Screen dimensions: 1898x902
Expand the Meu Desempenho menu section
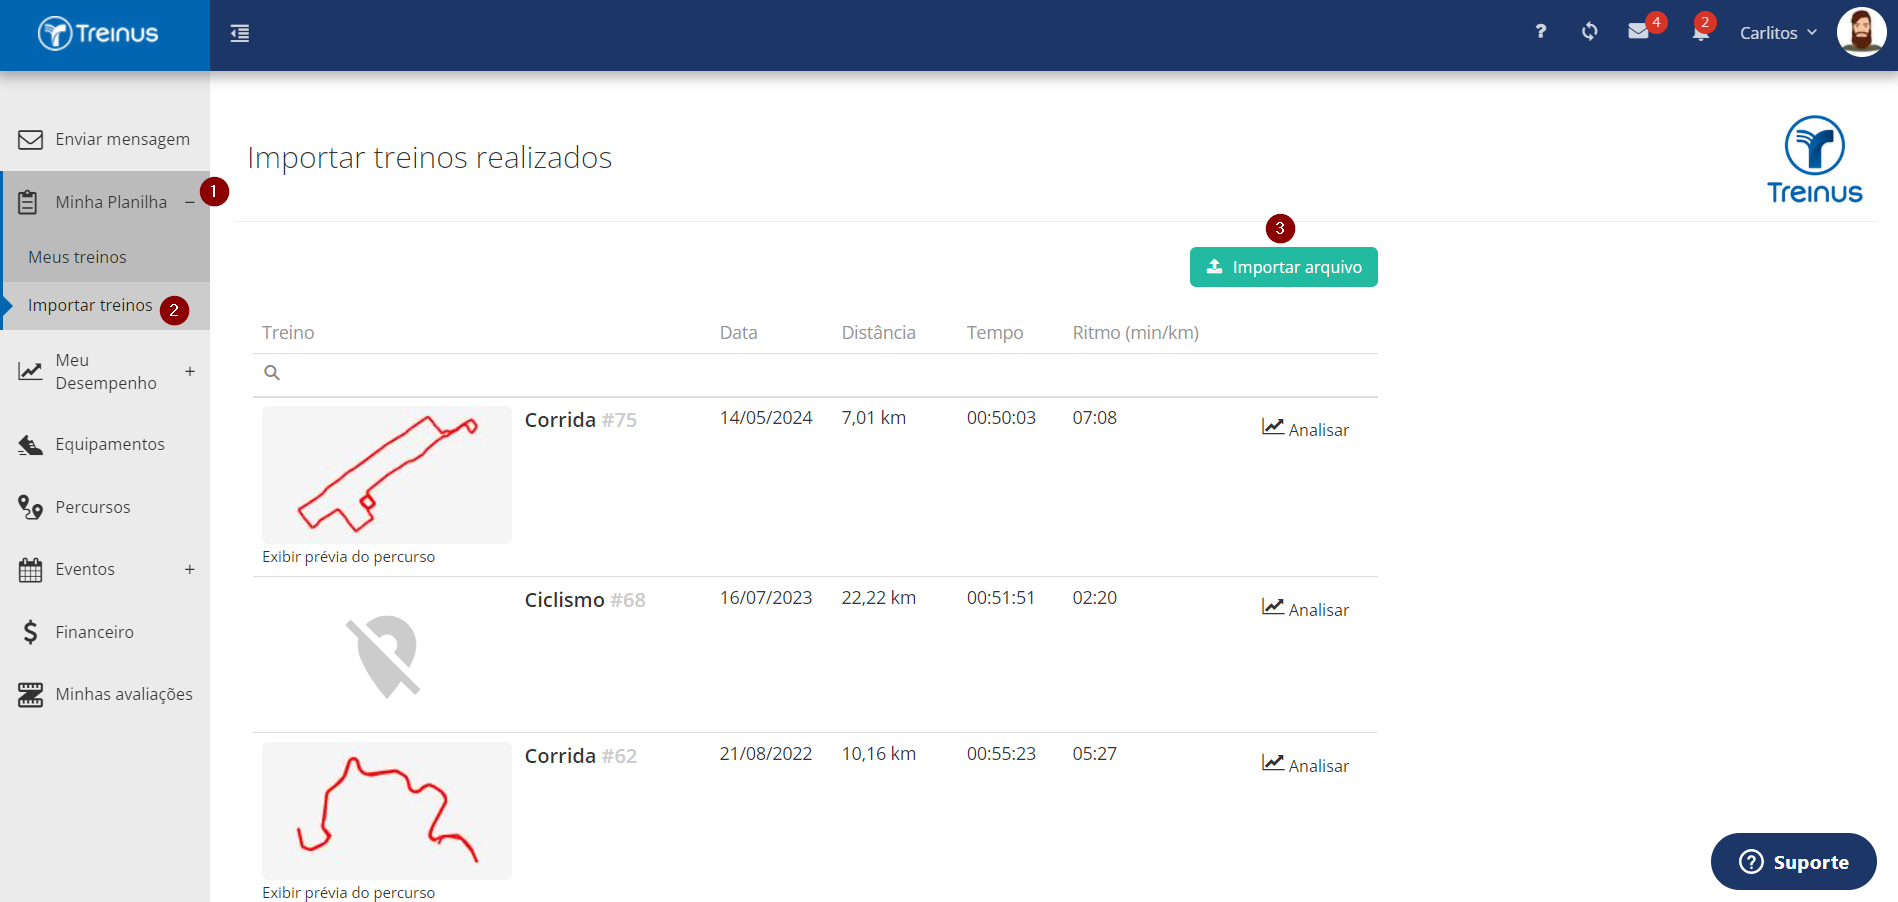click(190, 371)
